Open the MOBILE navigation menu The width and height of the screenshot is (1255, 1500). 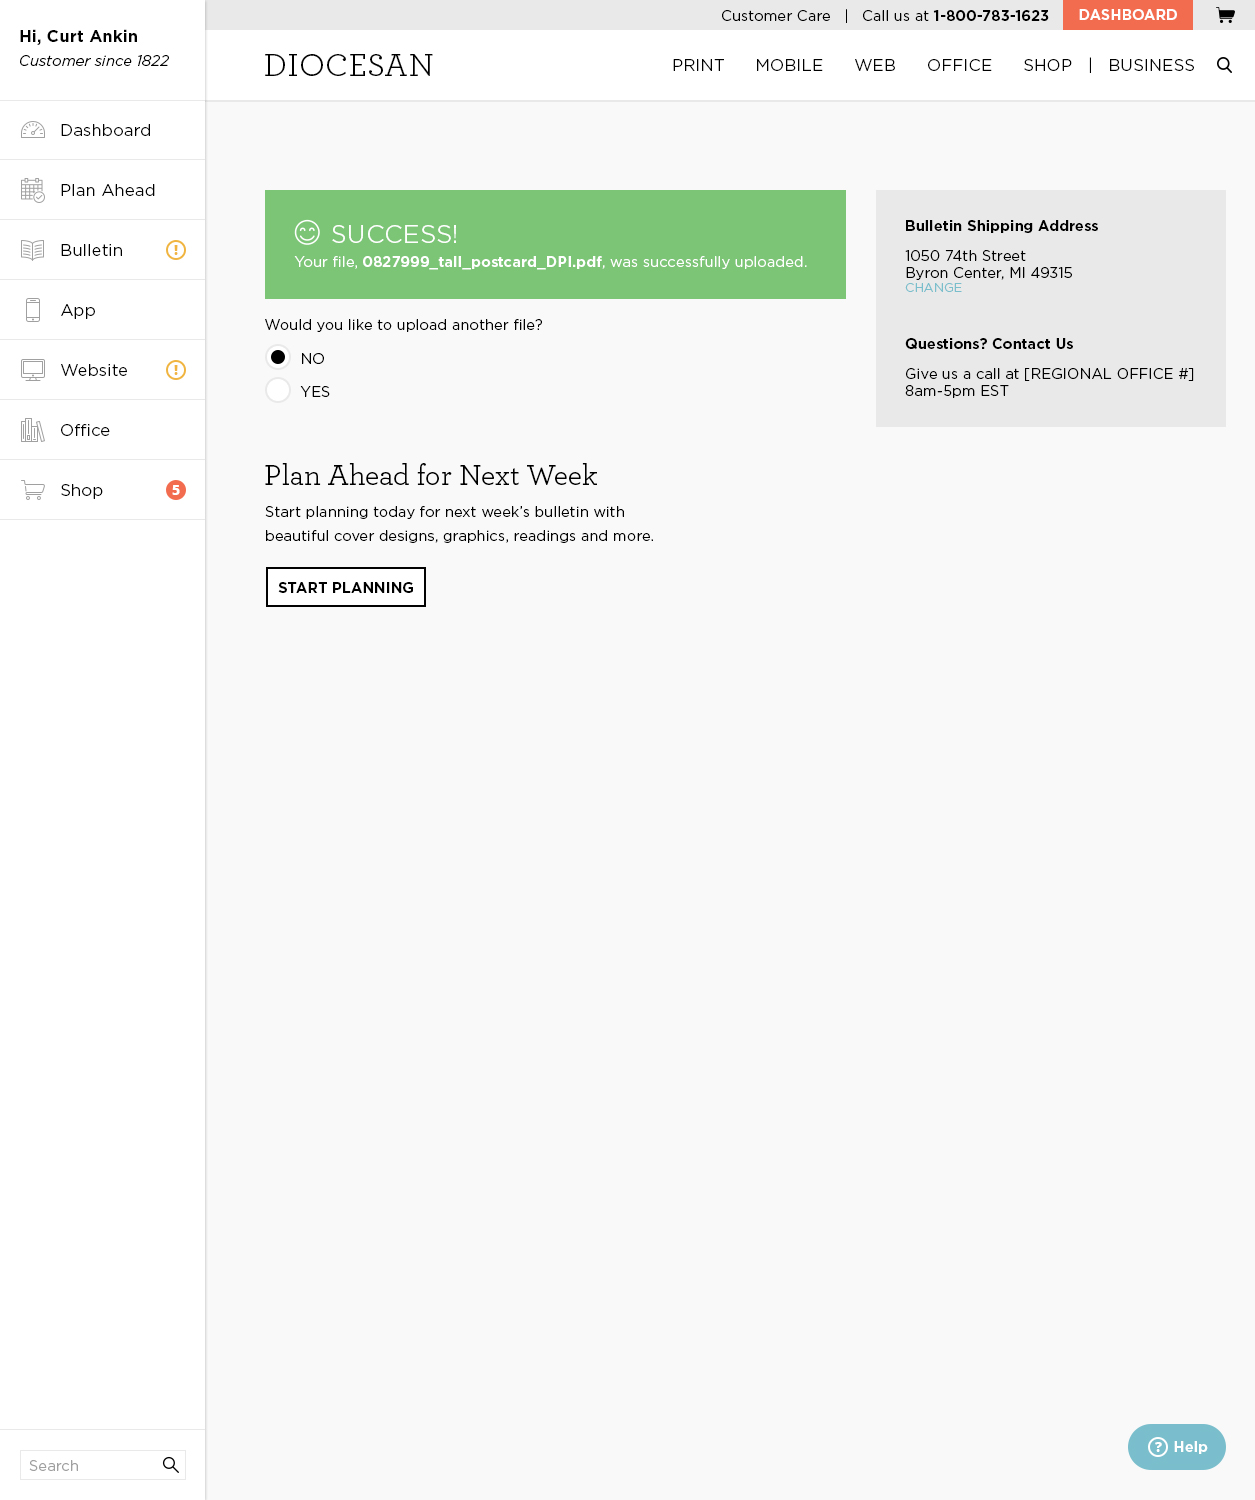click(789, 65)
